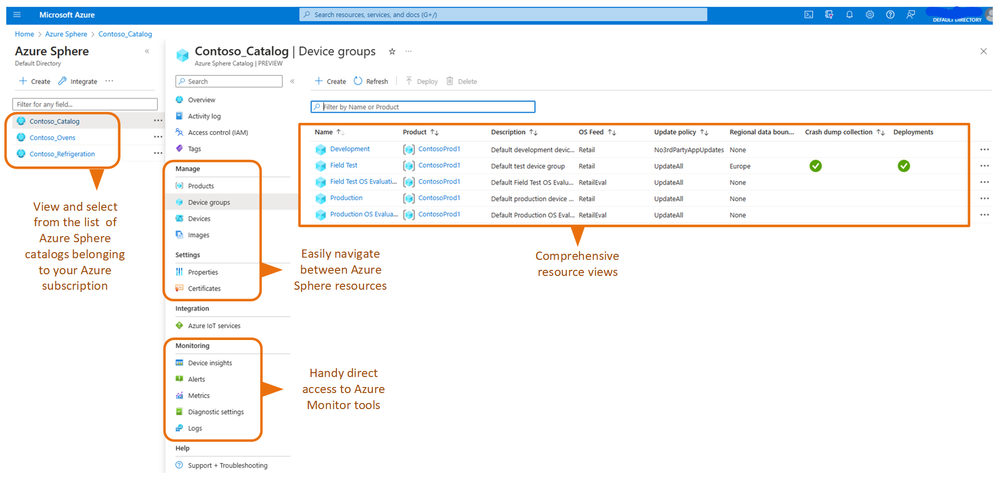Click the Support + Troubleshooting icon
Screen dimensions: 999x480
click(180, 466)
